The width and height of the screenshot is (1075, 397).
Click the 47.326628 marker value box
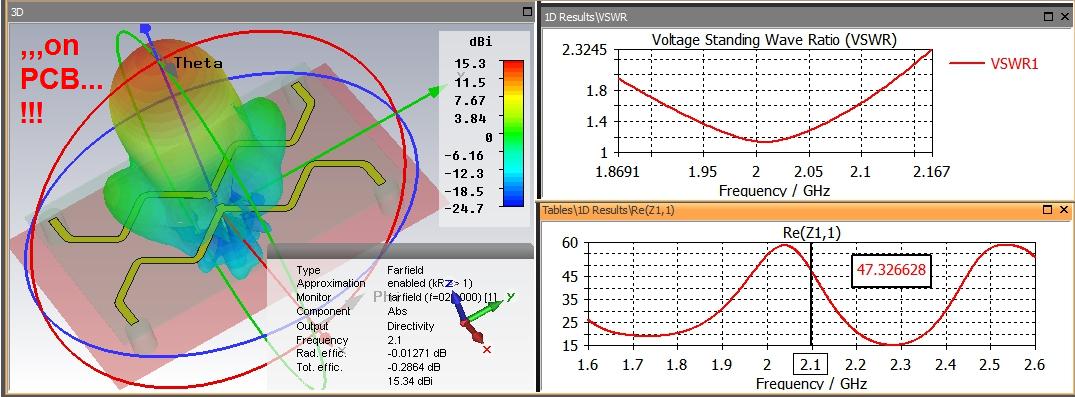891,269
